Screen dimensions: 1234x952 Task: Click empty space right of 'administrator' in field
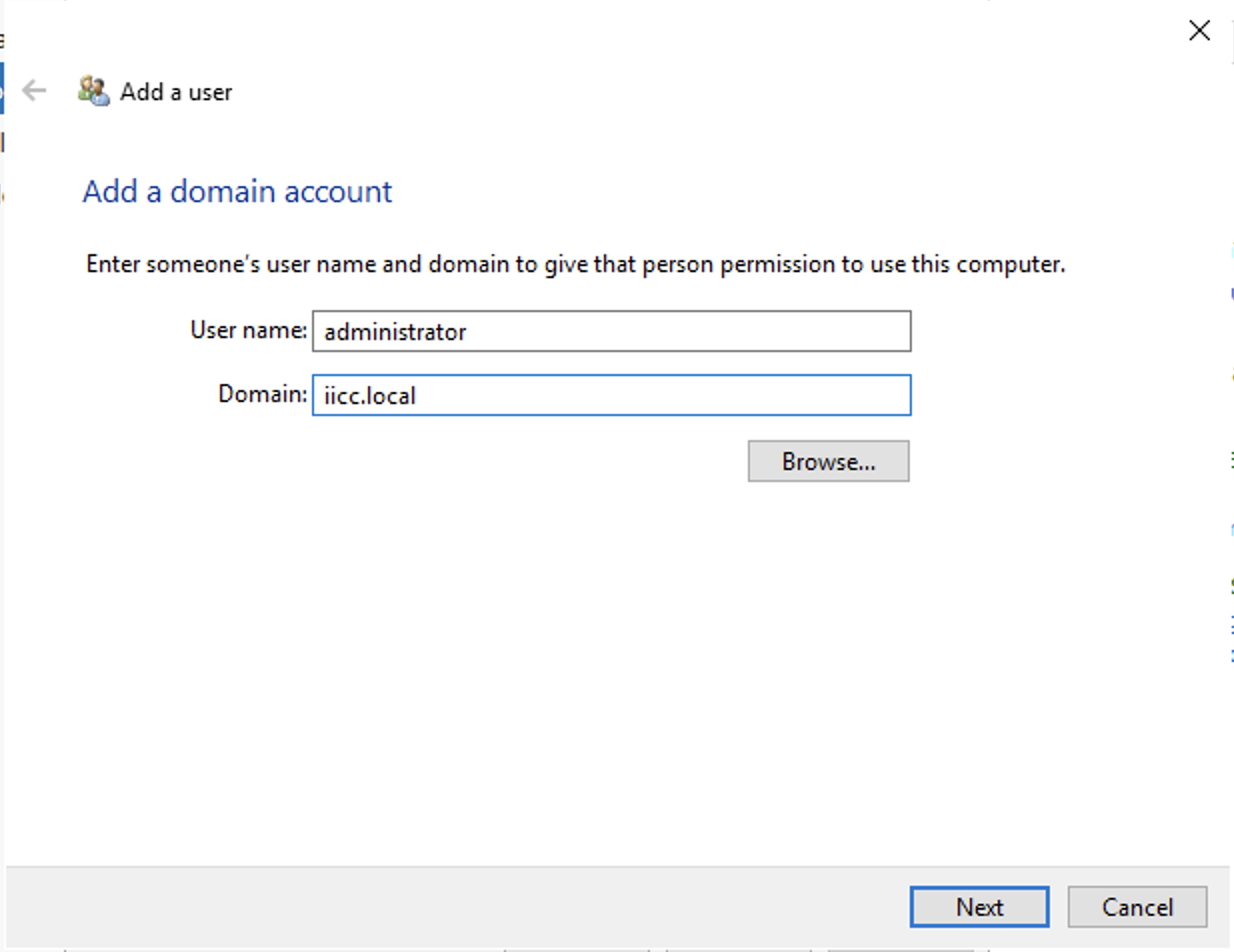(700, 331)
